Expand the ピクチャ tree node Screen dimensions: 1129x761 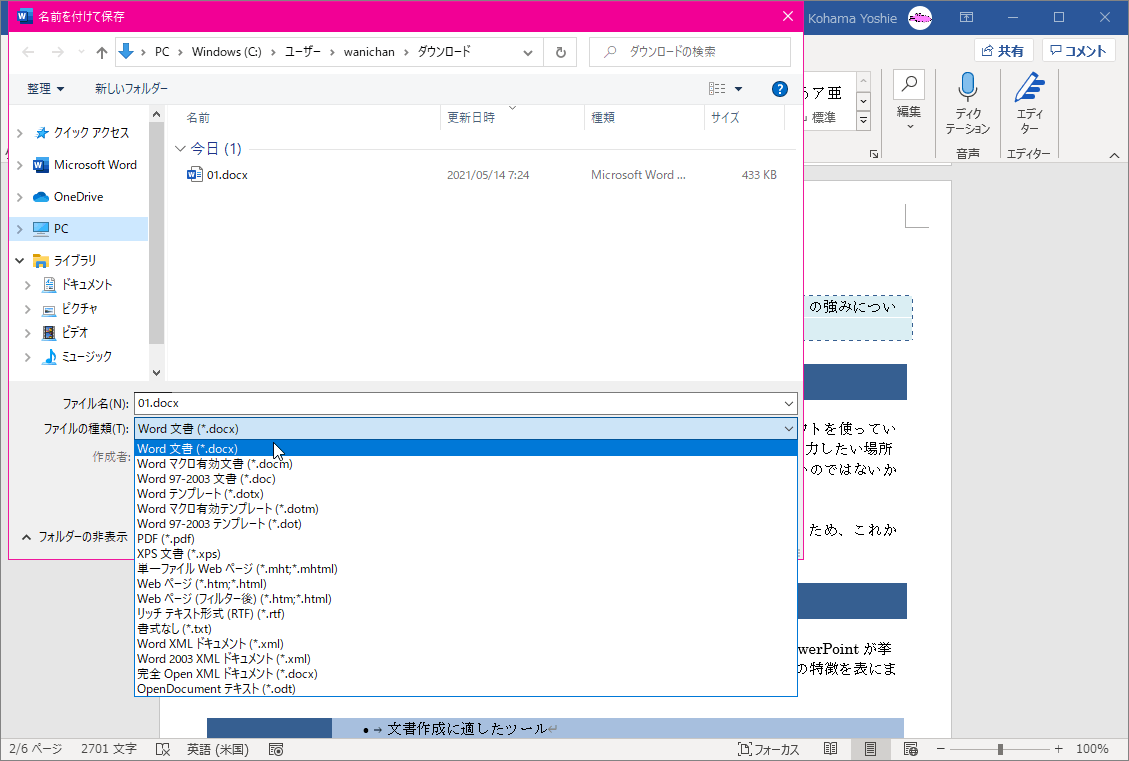pos(27,309)
